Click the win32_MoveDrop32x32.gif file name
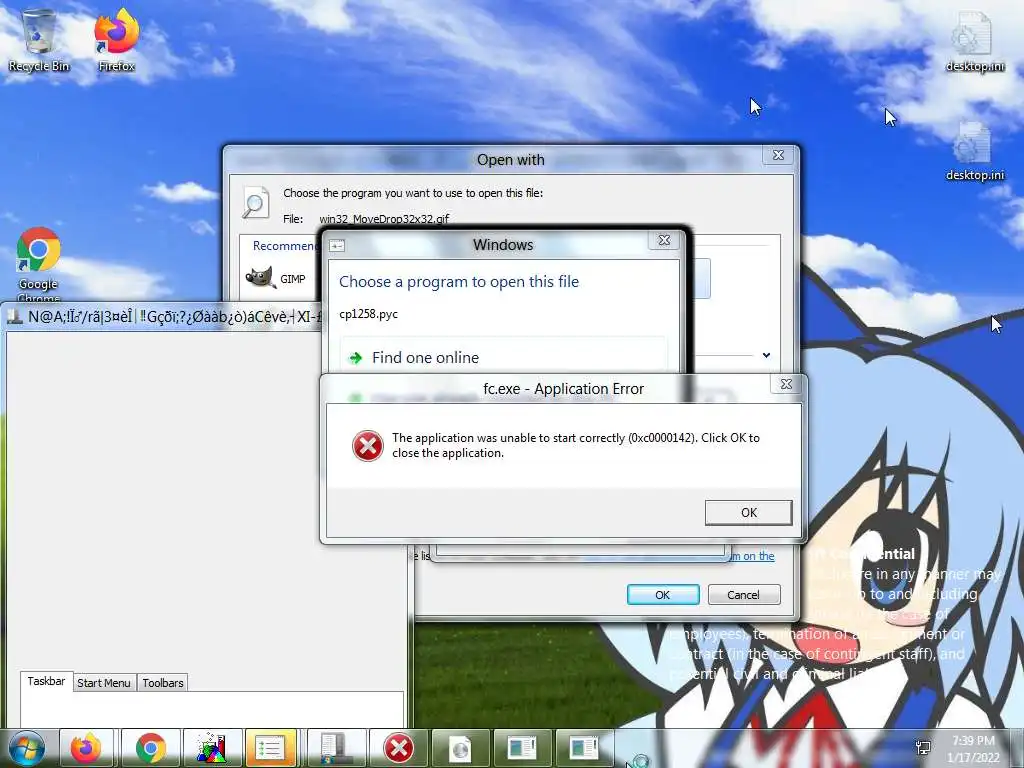The height and width of the screenshot is (768, 1024). pyautogui.click(x=384, y=219)
